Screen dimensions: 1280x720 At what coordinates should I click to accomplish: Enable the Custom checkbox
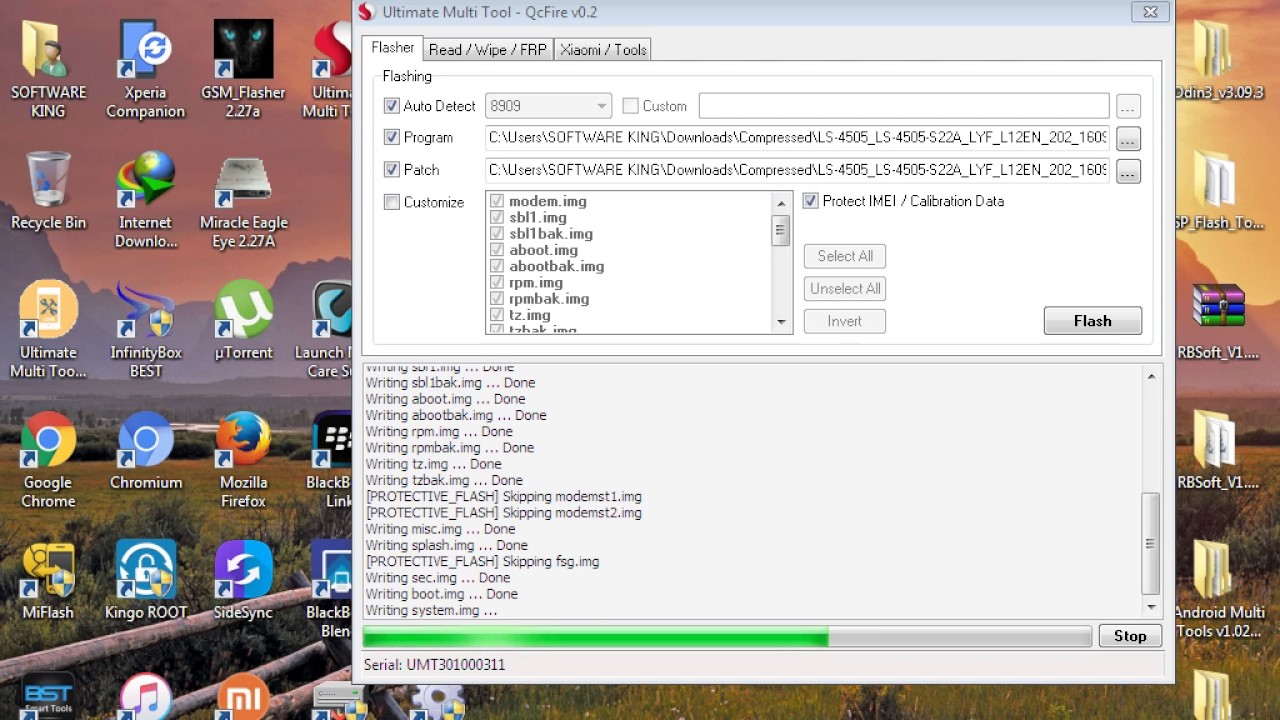(x=630, y=106)
